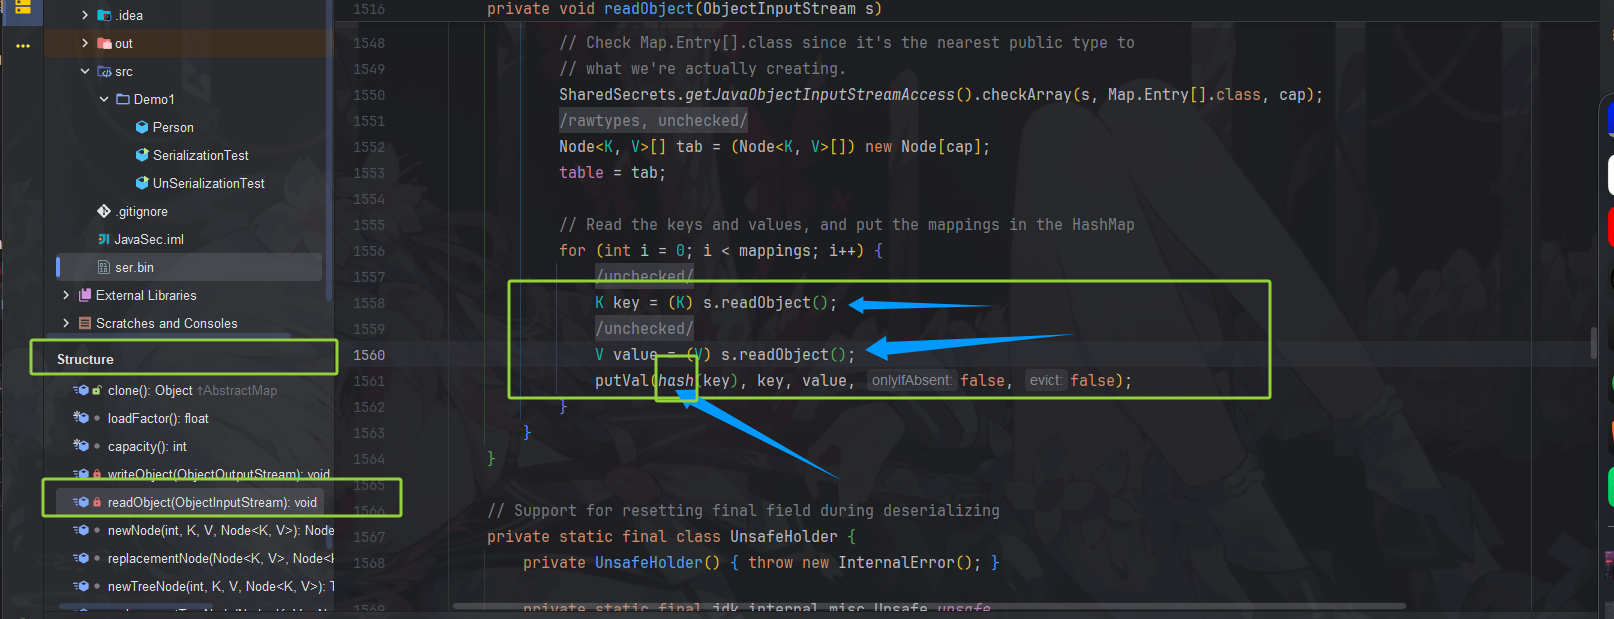Click the /unchecked/ fold above V value
1614x619 pixels.
(644, 329)
